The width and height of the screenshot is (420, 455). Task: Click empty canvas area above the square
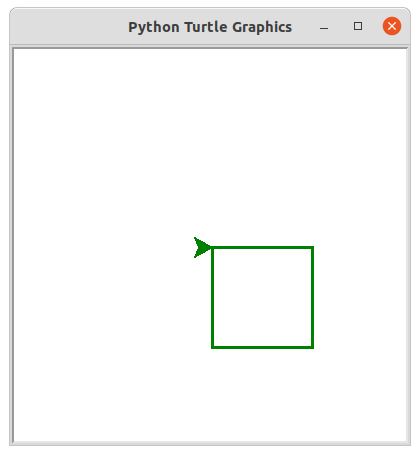coord(262,147)
